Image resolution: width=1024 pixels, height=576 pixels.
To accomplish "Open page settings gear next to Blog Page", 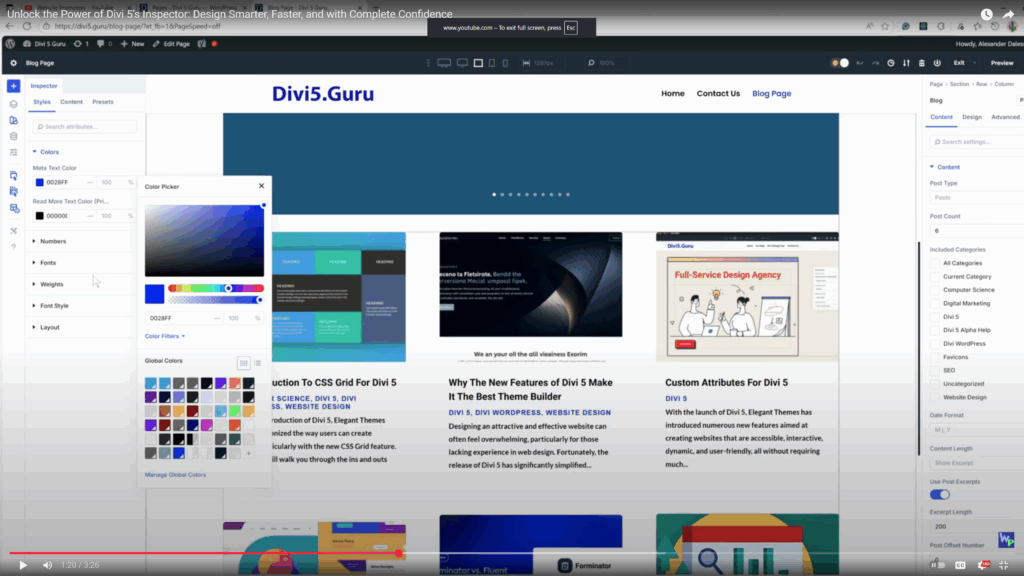I will coord(13,63).
